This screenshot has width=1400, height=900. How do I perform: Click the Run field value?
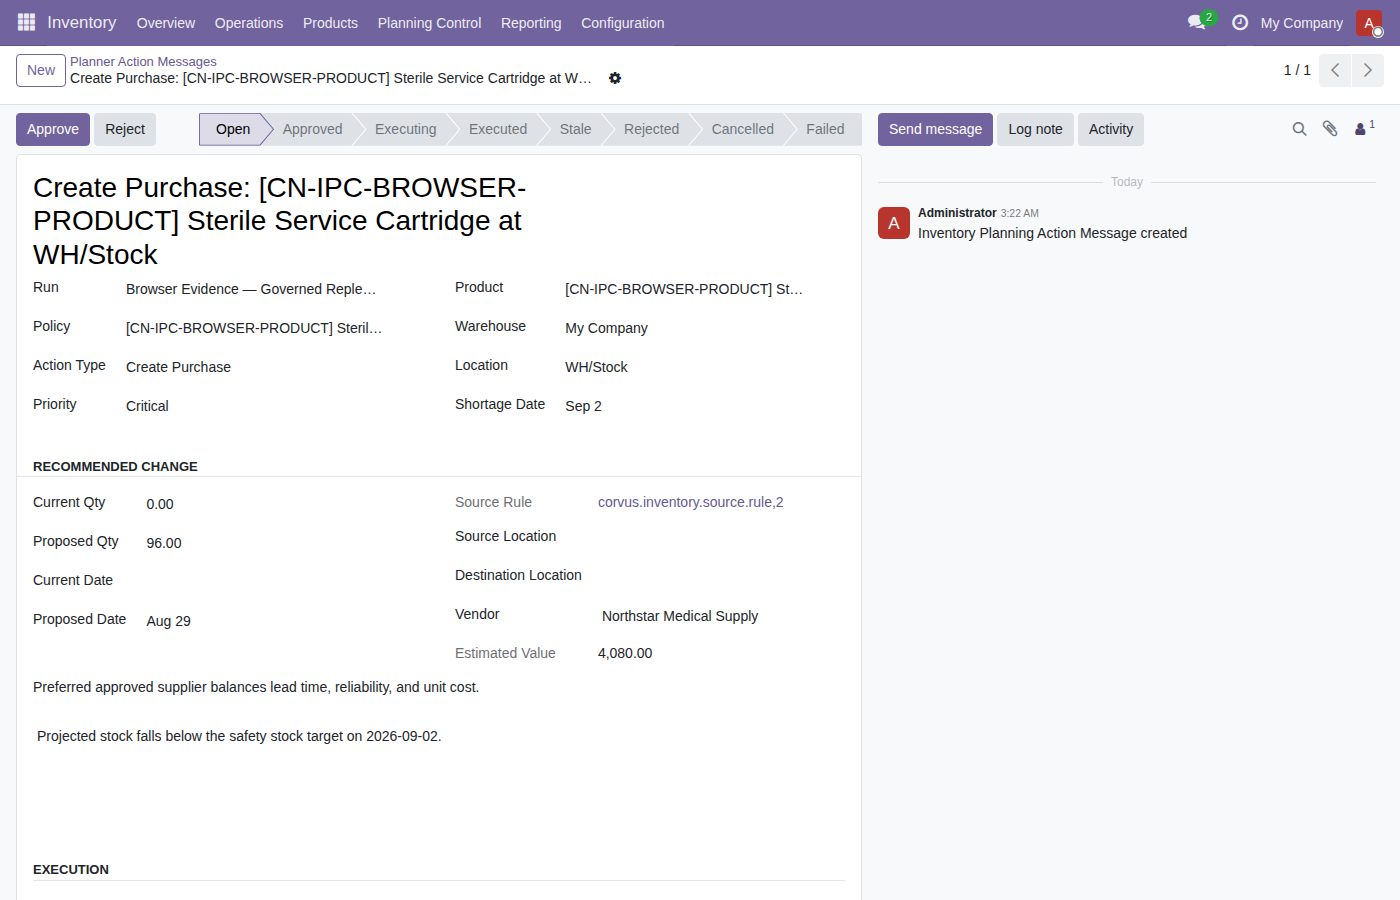[251, 289]
